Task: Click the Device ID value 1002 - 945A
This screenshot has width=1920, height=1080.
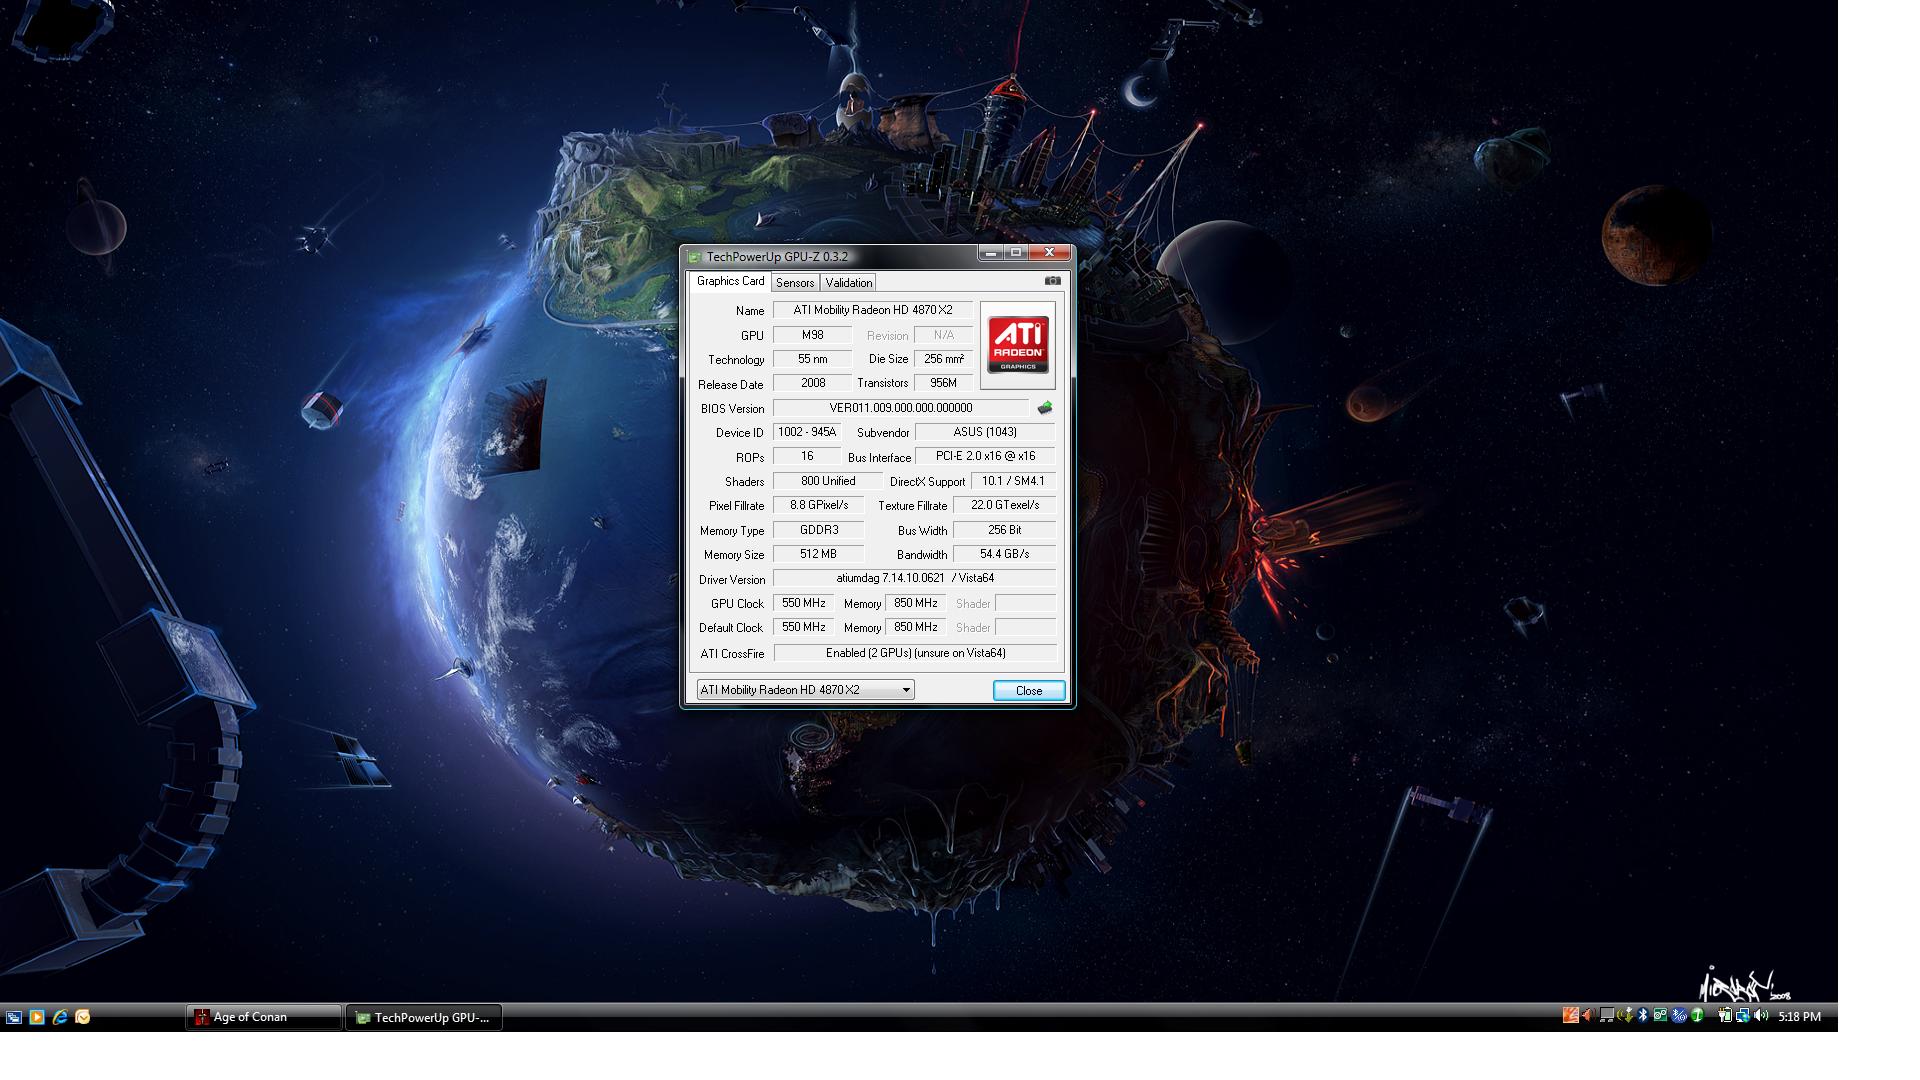Action: (x=807, y=432)
